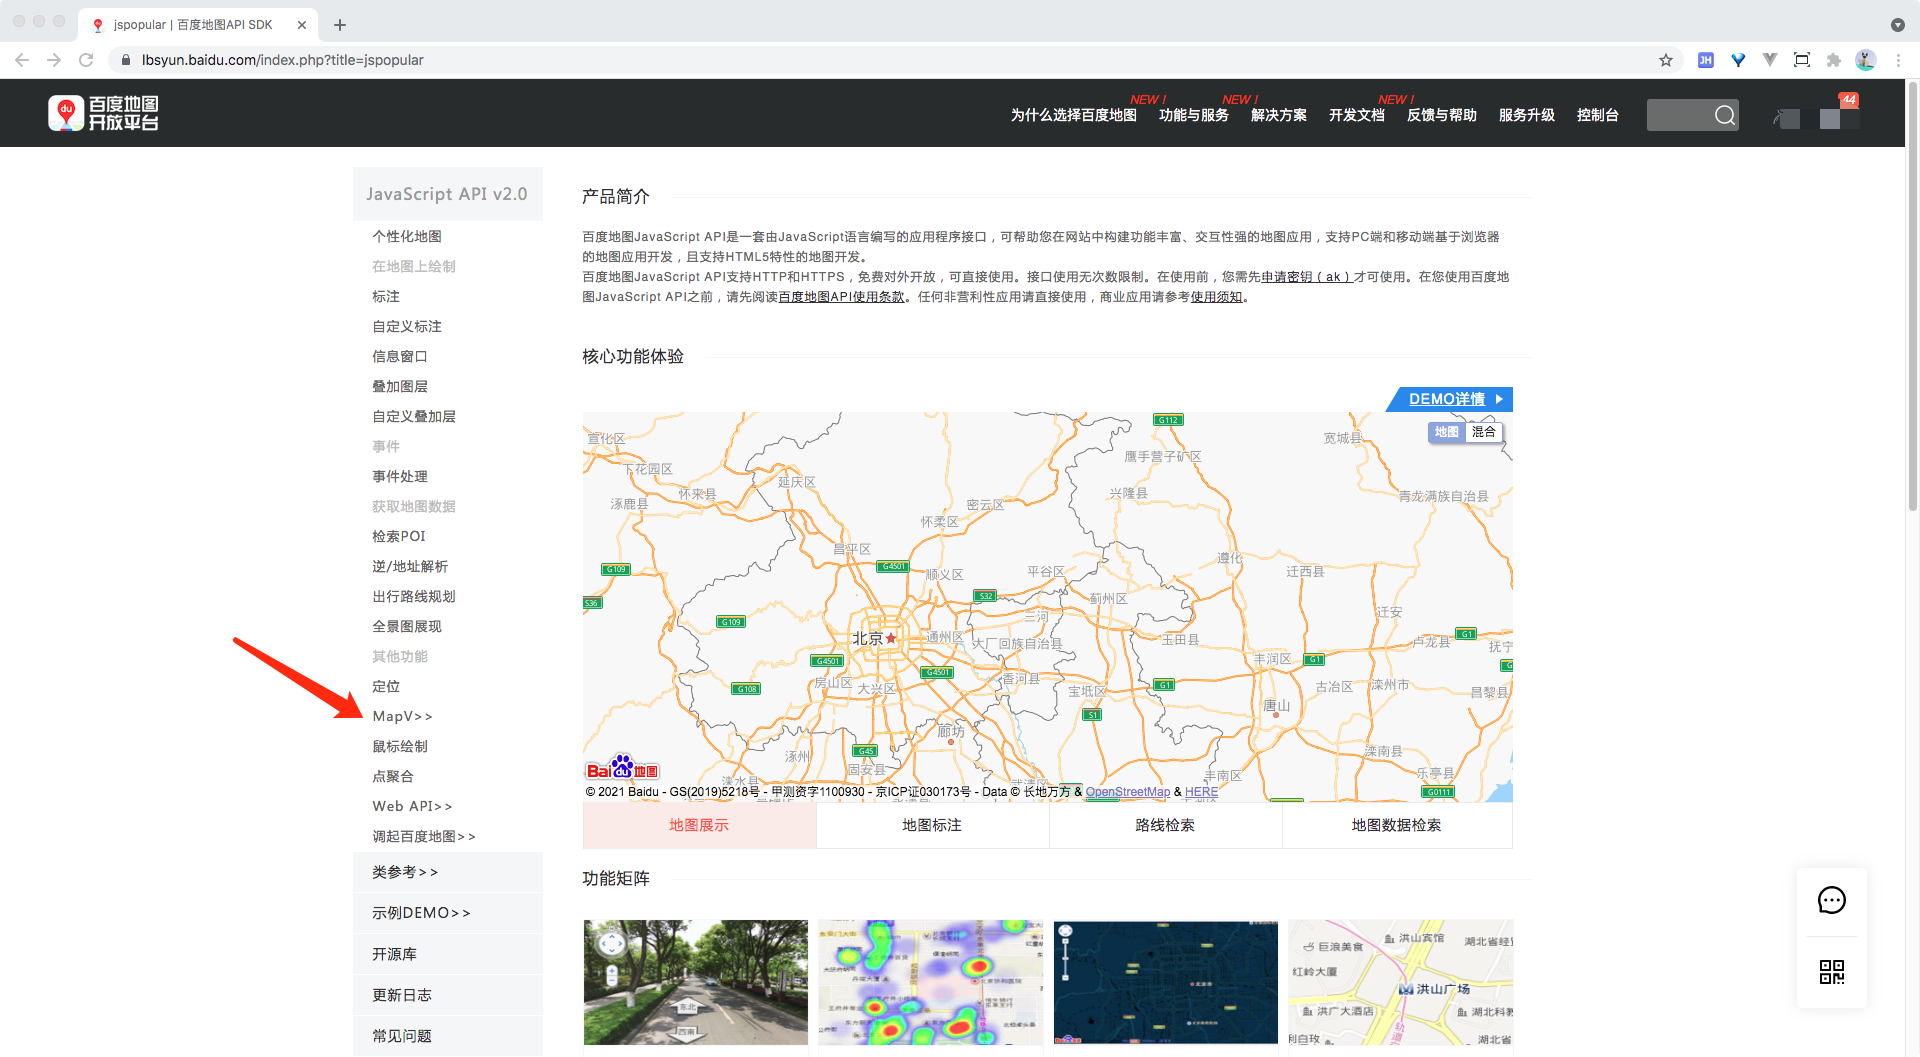Open 鼠标绘制 in the sidebar

[x=400, y=746]
